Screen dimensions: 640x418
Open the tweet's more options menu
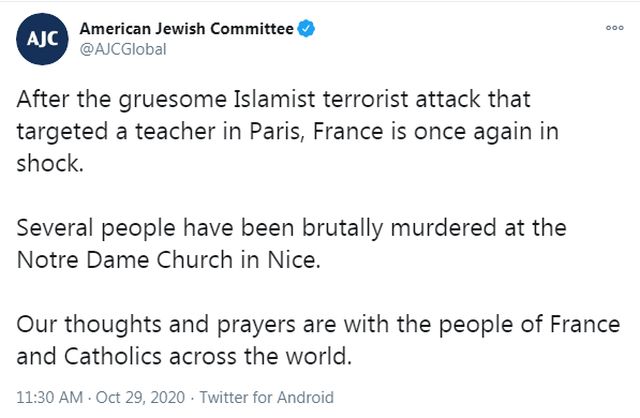(614, 28)
